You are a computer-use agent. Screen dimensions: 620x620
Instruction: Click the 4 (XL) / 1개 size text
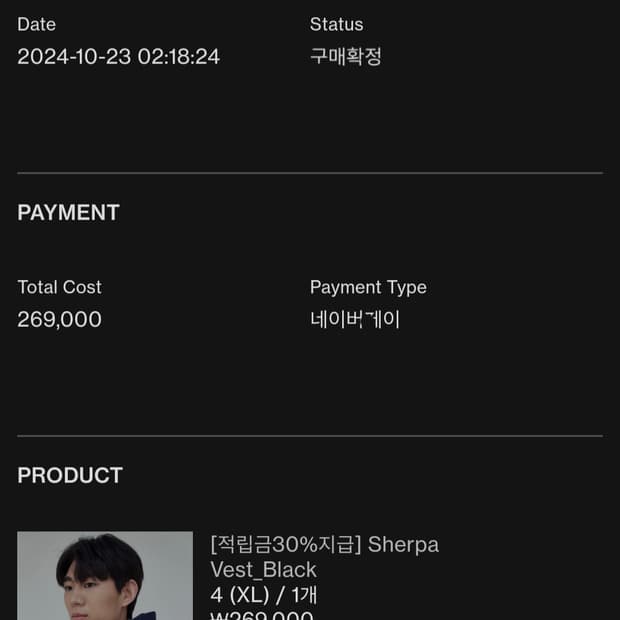coord(264,595)
